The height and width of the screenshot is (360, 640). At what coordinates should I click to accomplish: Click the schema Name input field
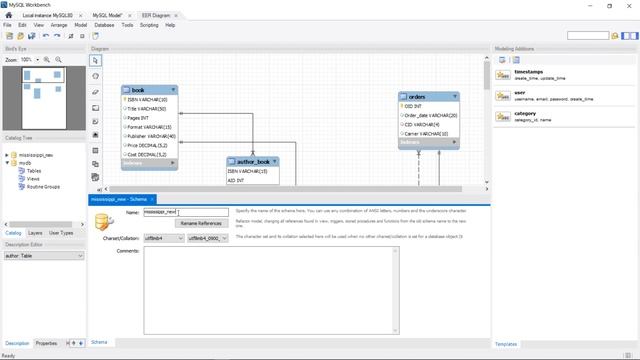click(186, 212)
